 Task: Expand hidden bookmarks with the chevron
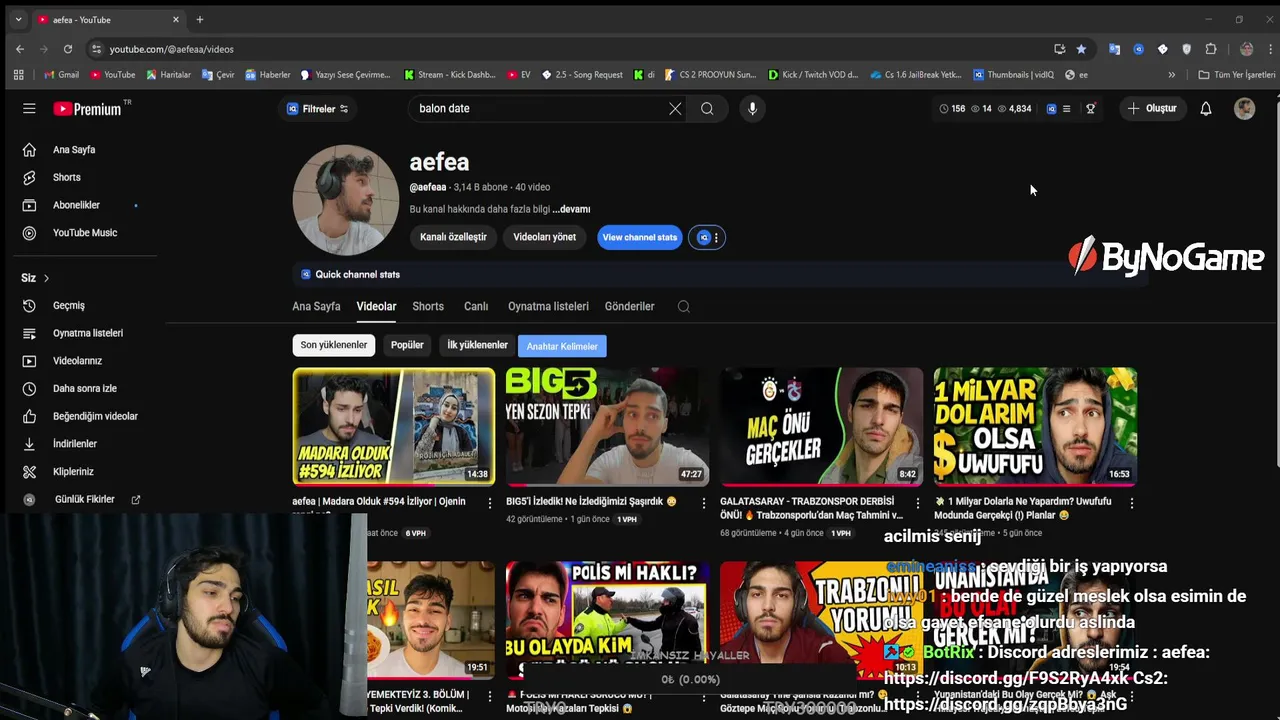point(1172,74)
